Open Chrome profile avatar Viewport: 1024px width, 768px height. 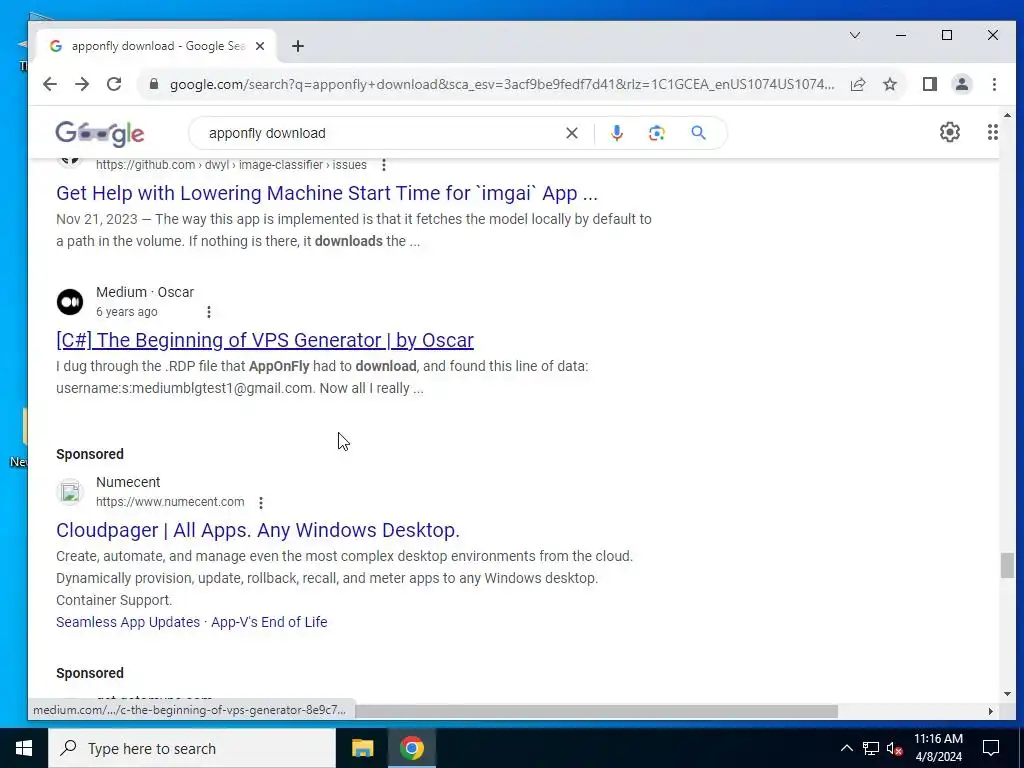pos(962,84)
